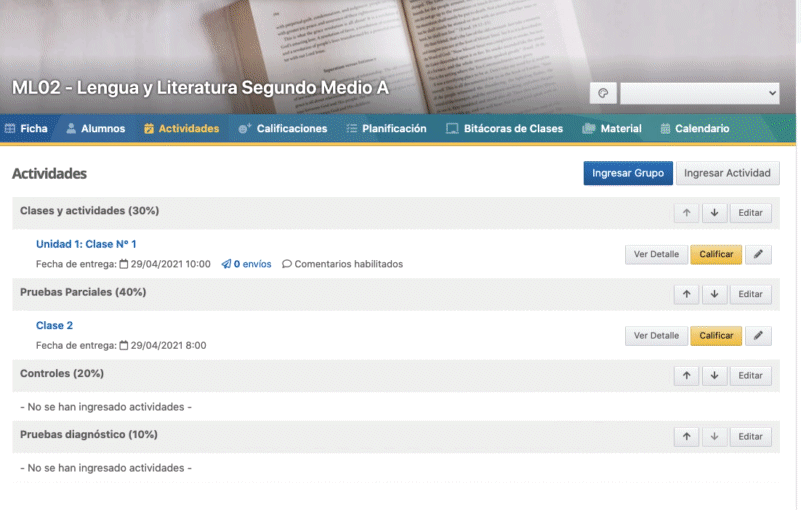Click the date 29/04/2021 10:00
The image size is (801, 510).
tap(170, 264)
